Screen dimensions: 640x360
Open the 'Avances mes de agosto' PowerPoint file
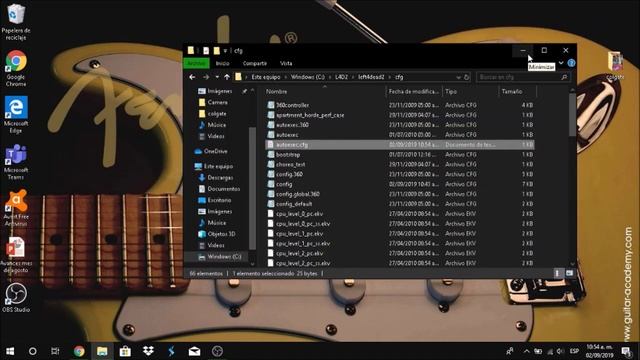click(x=16, y=255)
